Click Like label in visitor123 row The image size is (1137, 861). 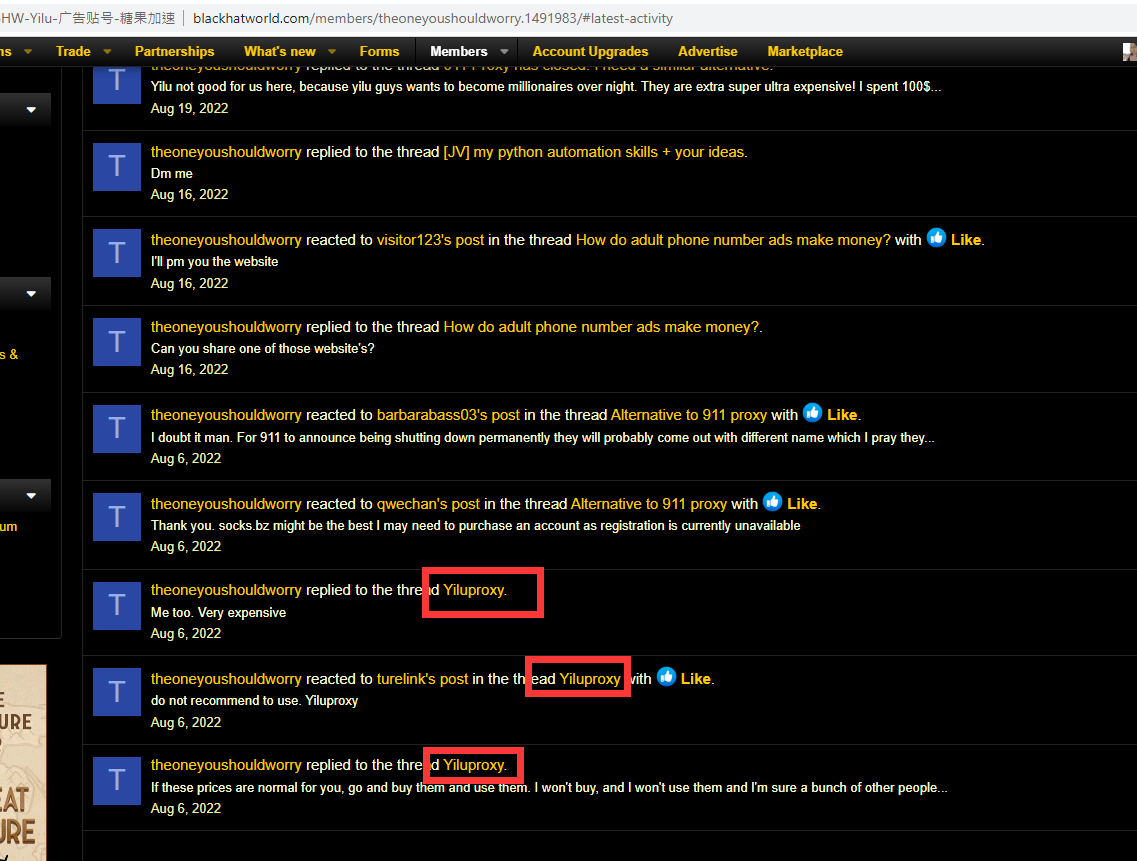(x=966, y=239)
